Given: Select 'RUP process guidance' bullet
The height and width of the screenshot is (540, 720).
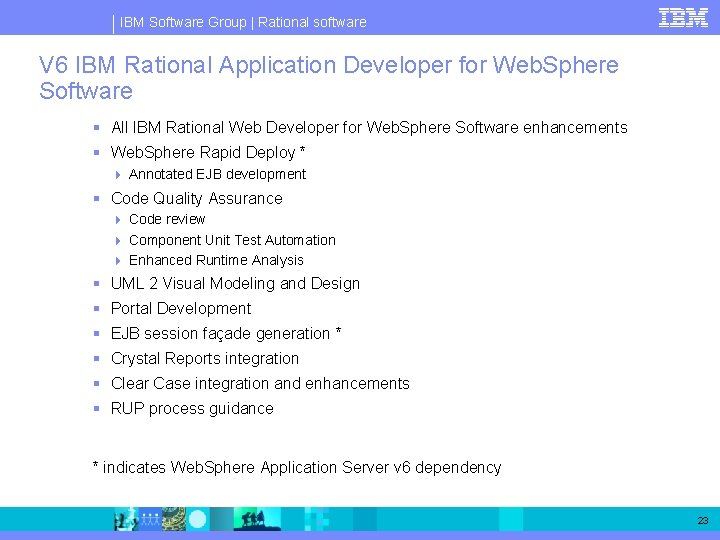Looking at the screenshot, I should [x=192, y=408].
